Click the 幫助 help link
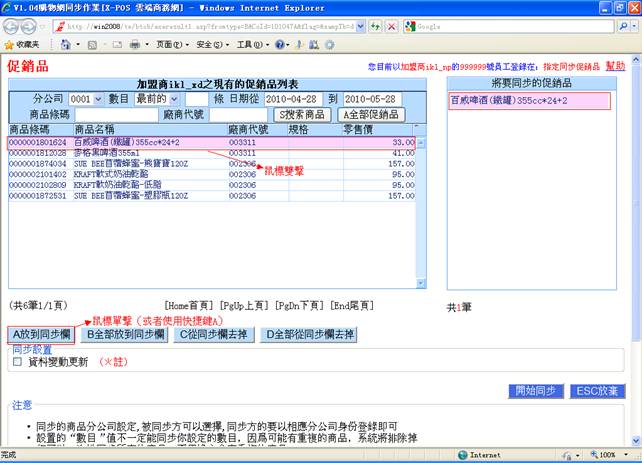This screenshot has width=642, height=463. (615, 65)
